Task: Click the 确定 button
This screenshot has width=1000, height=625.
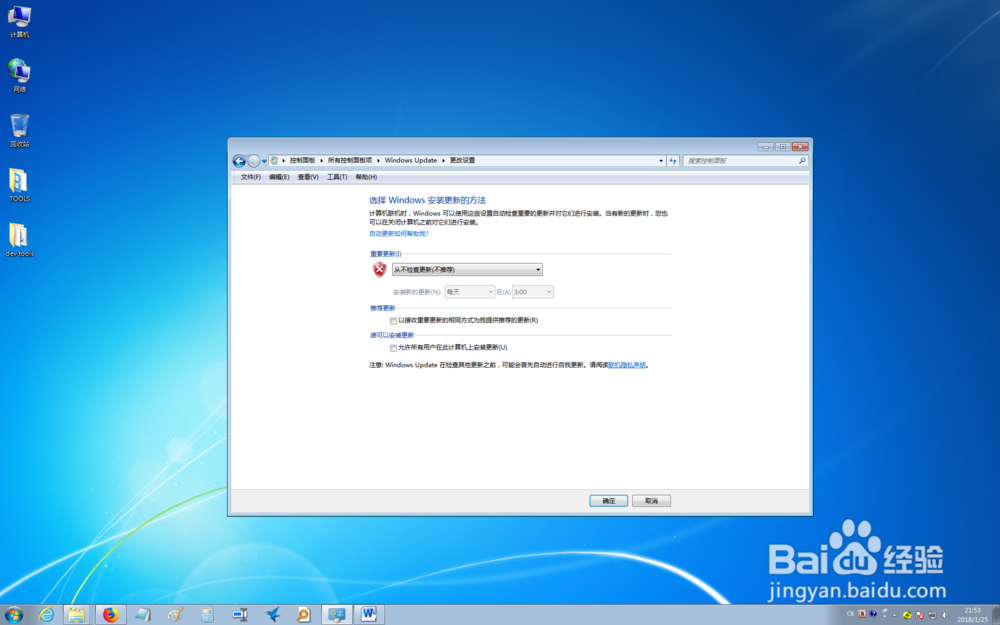Action: [x=608, y=501]
